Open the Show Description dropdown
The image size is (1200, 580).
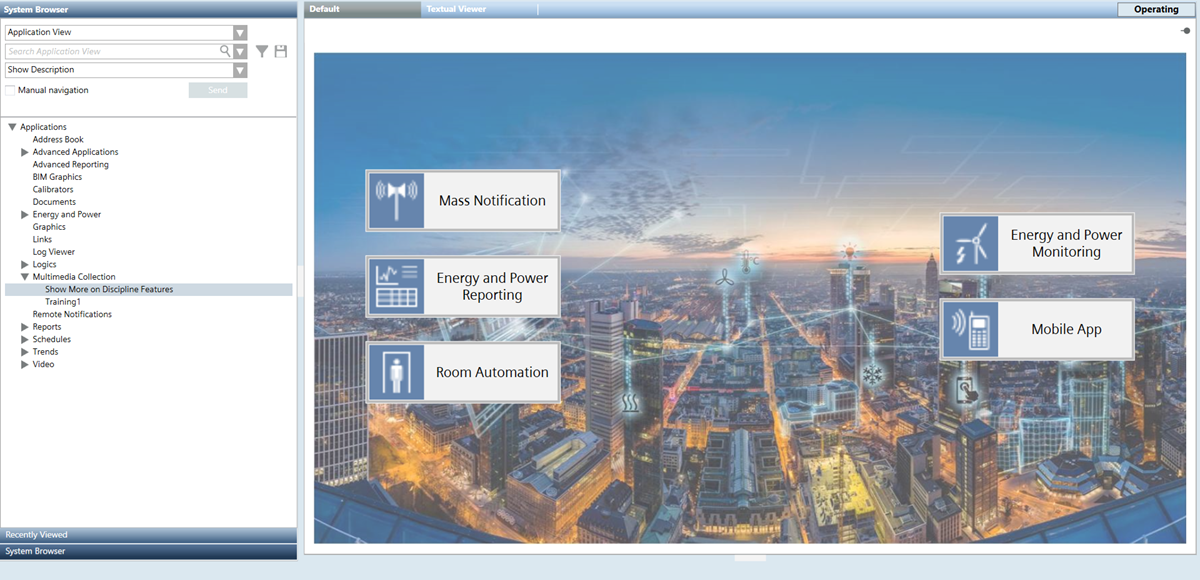[x=240, y=70]
